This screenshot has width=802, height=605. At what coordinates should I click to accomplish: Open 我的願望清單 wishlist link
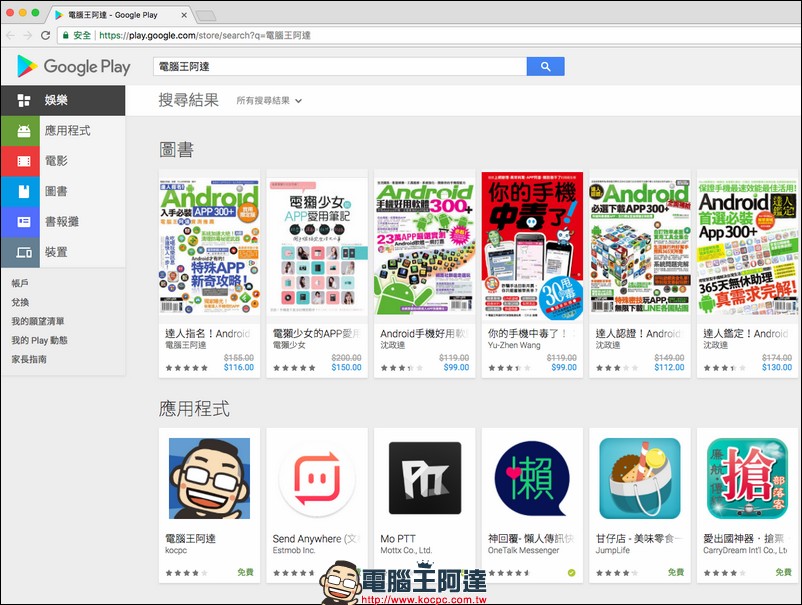coord(38,321)
